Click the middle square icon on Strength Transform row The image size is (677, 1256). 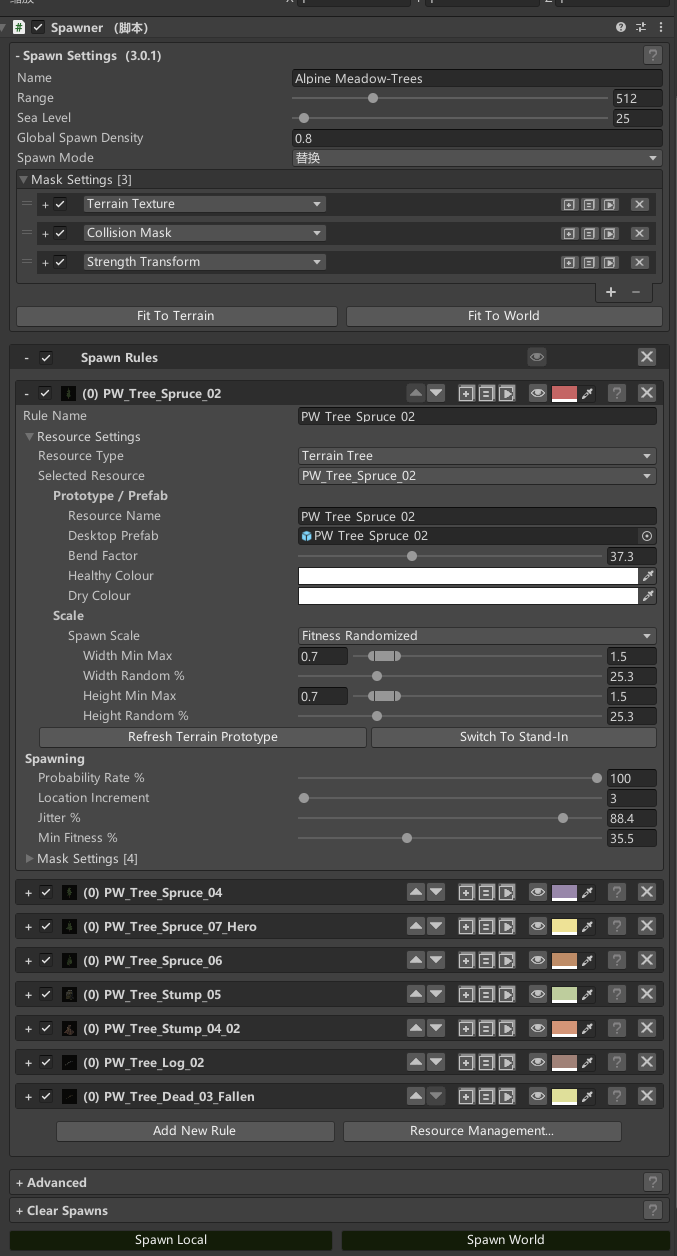pyautogui.click(x=589, y=262)
